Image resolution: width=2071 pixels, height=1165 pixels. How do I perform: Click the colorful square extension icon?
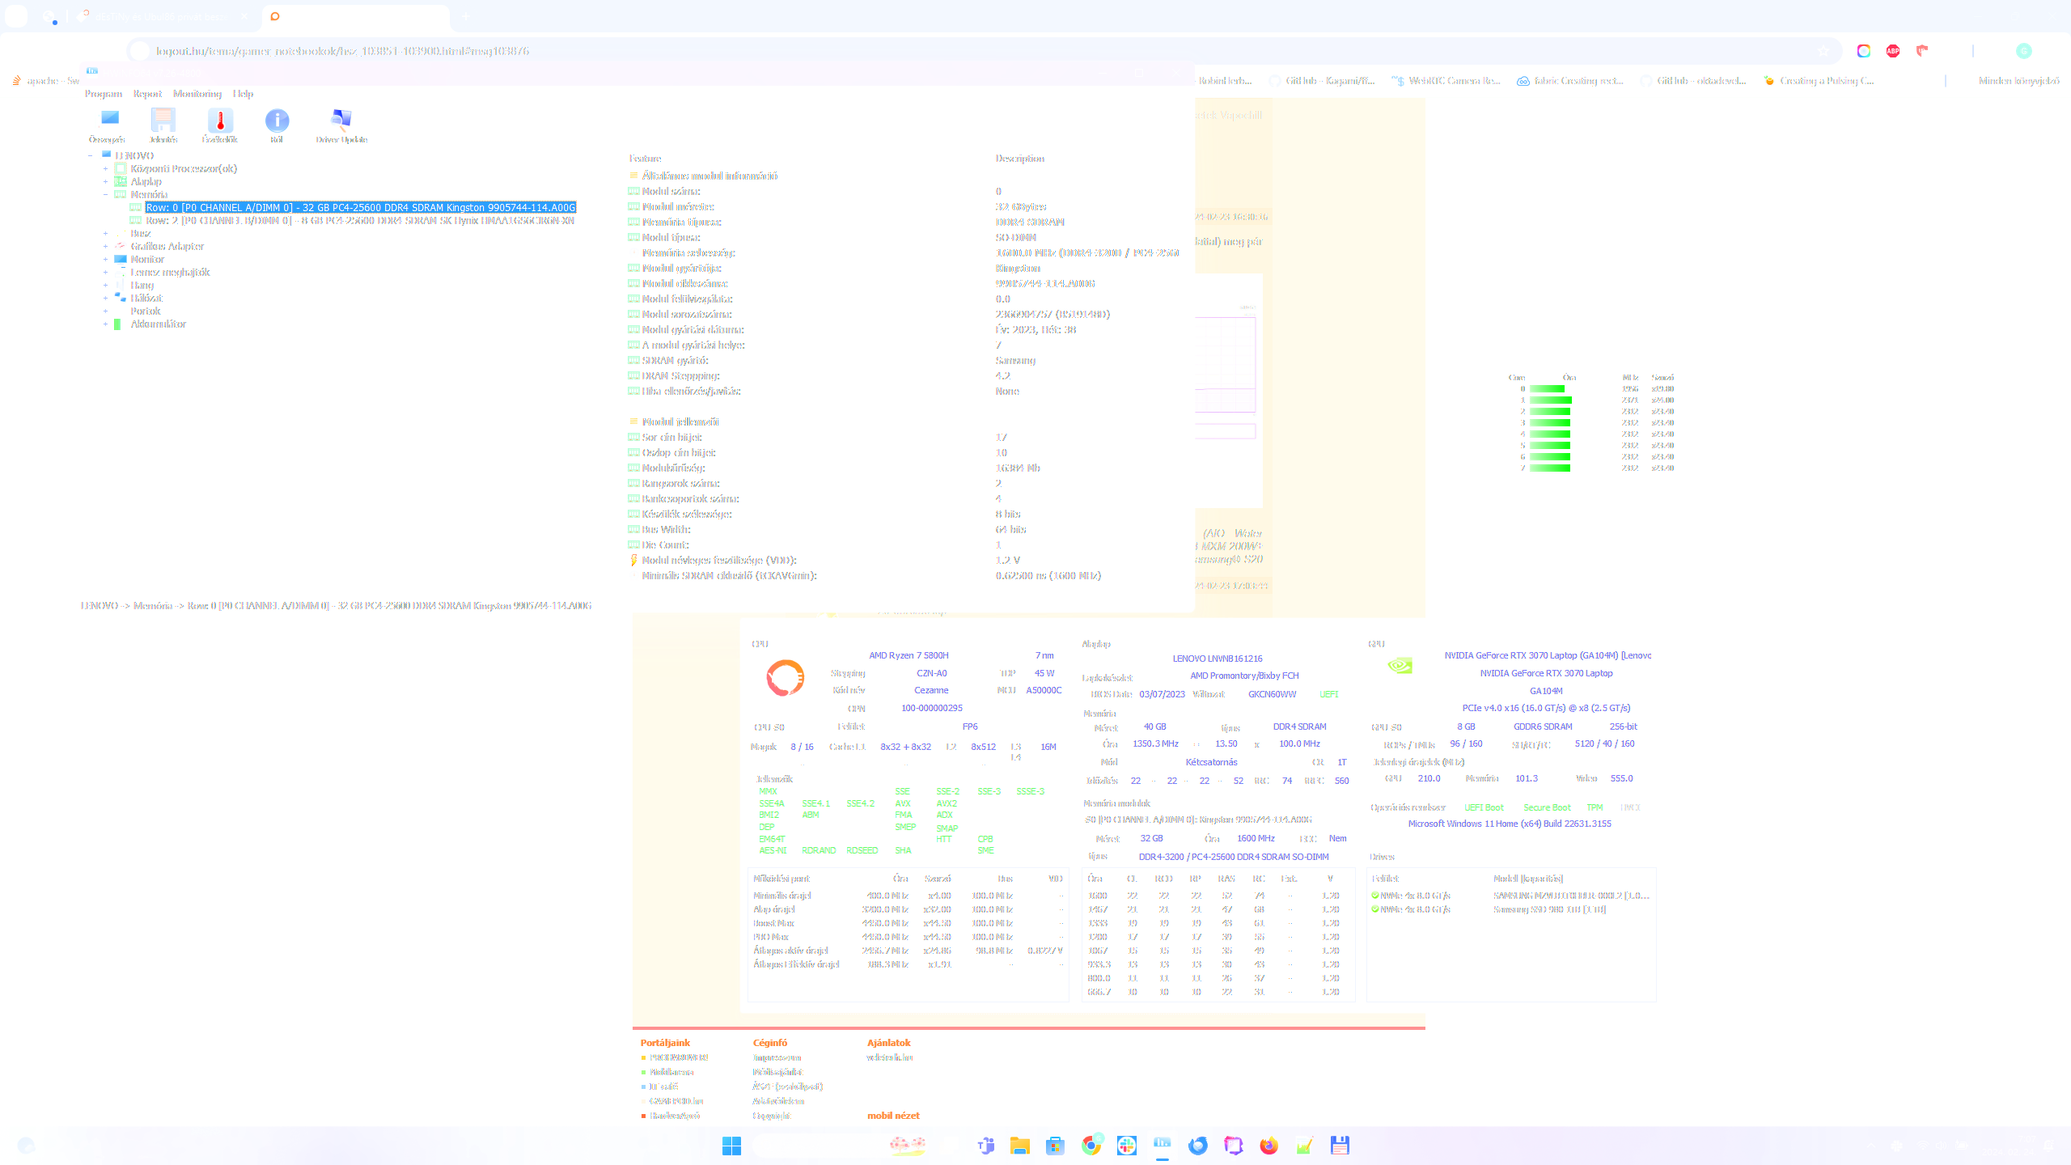1864,51
